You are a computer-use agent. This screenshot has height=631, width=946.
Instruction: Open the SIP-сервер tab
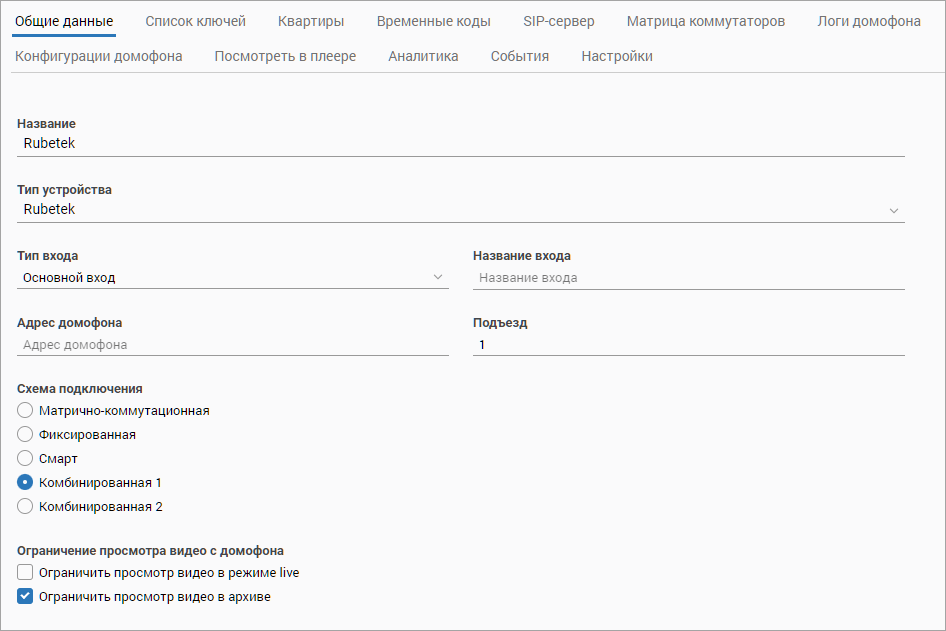point(558,21)
